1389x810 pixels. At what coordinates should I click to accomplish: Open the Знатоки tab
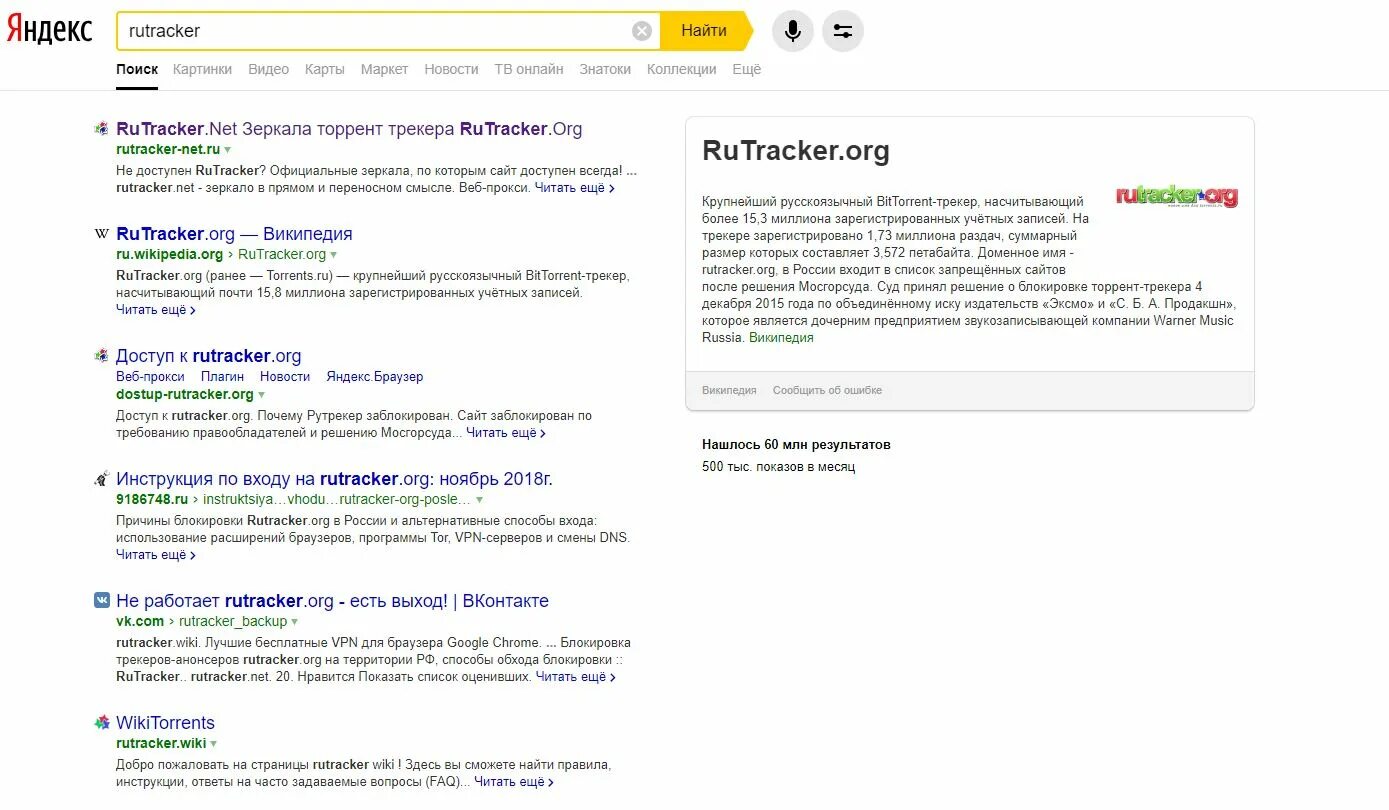pos(605,69)
